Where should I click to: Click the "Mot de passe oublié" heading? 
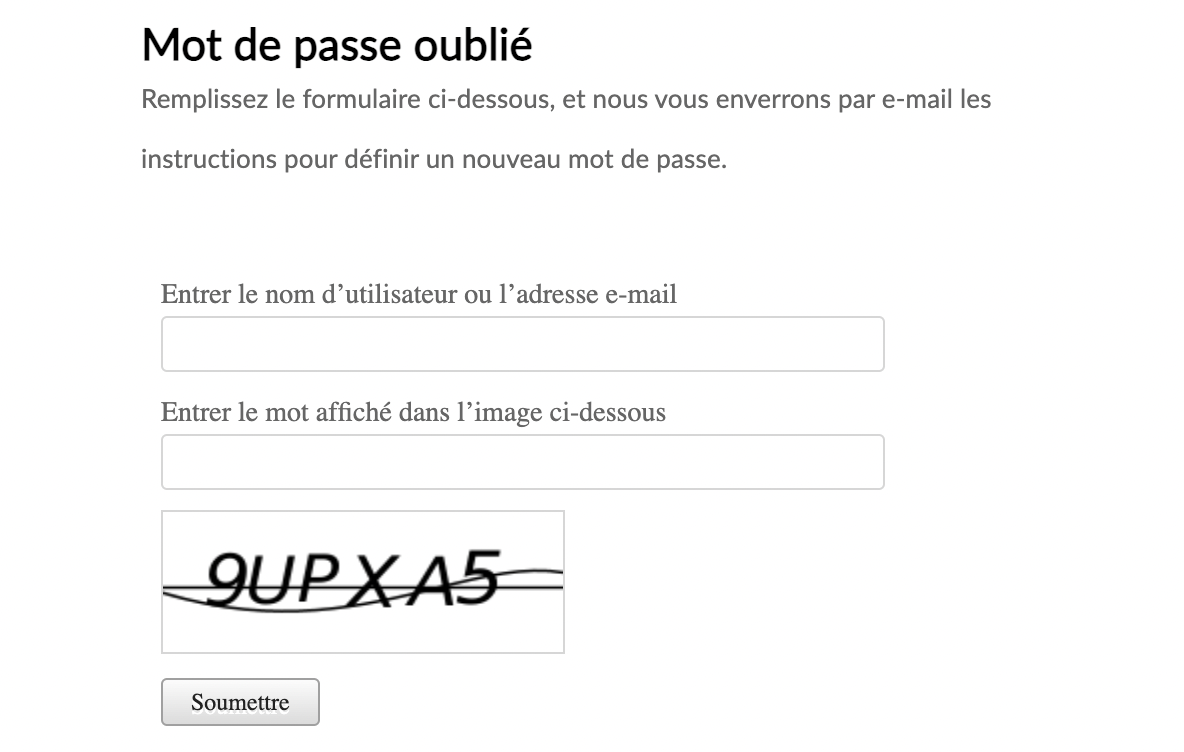pos(337,45)
